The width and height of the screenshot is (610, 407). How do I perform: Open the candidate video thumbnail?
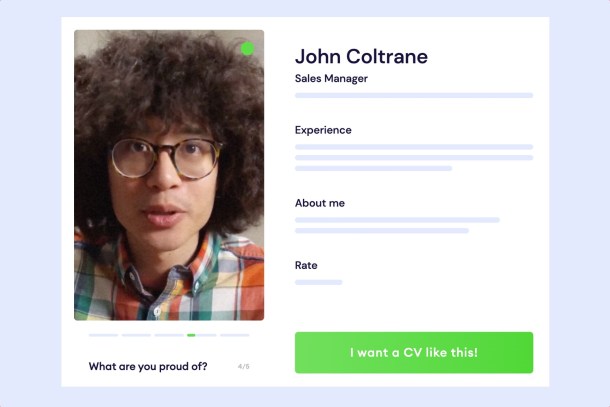click(x=169, y=175)
